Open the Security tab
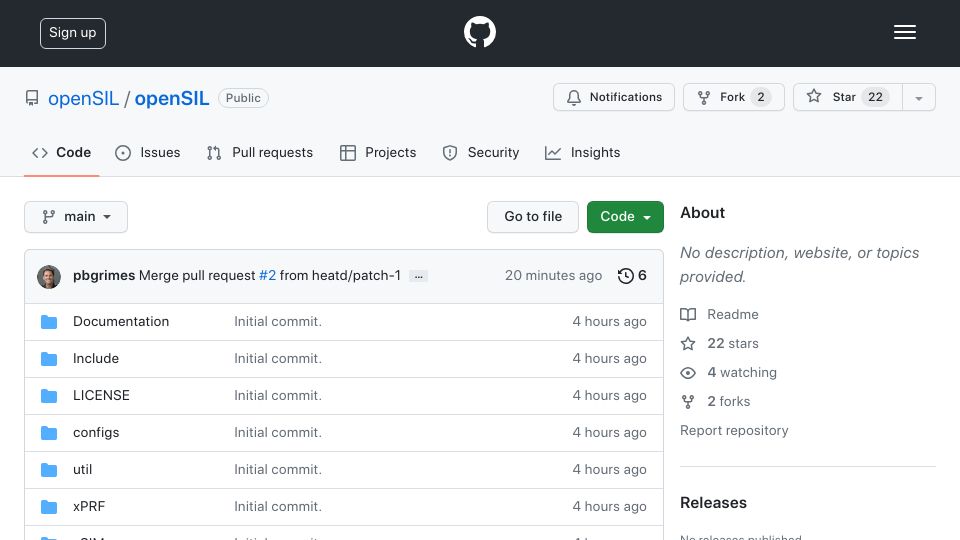Viewport: 960px width, 540px height. 481,152
